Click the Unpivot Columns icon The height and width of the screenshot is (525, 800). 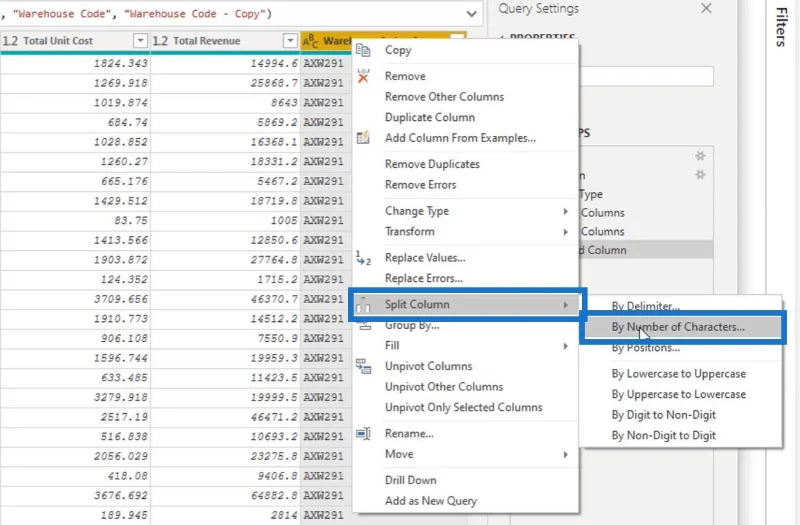point(363,366)
